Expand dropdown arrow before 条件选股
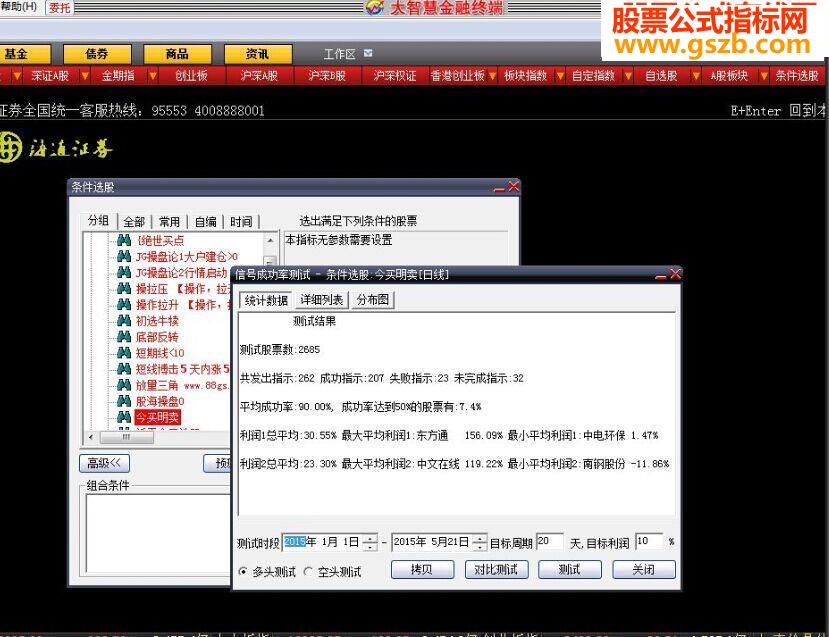This screenshot has height=637, width=829. [x=763, y=76]
